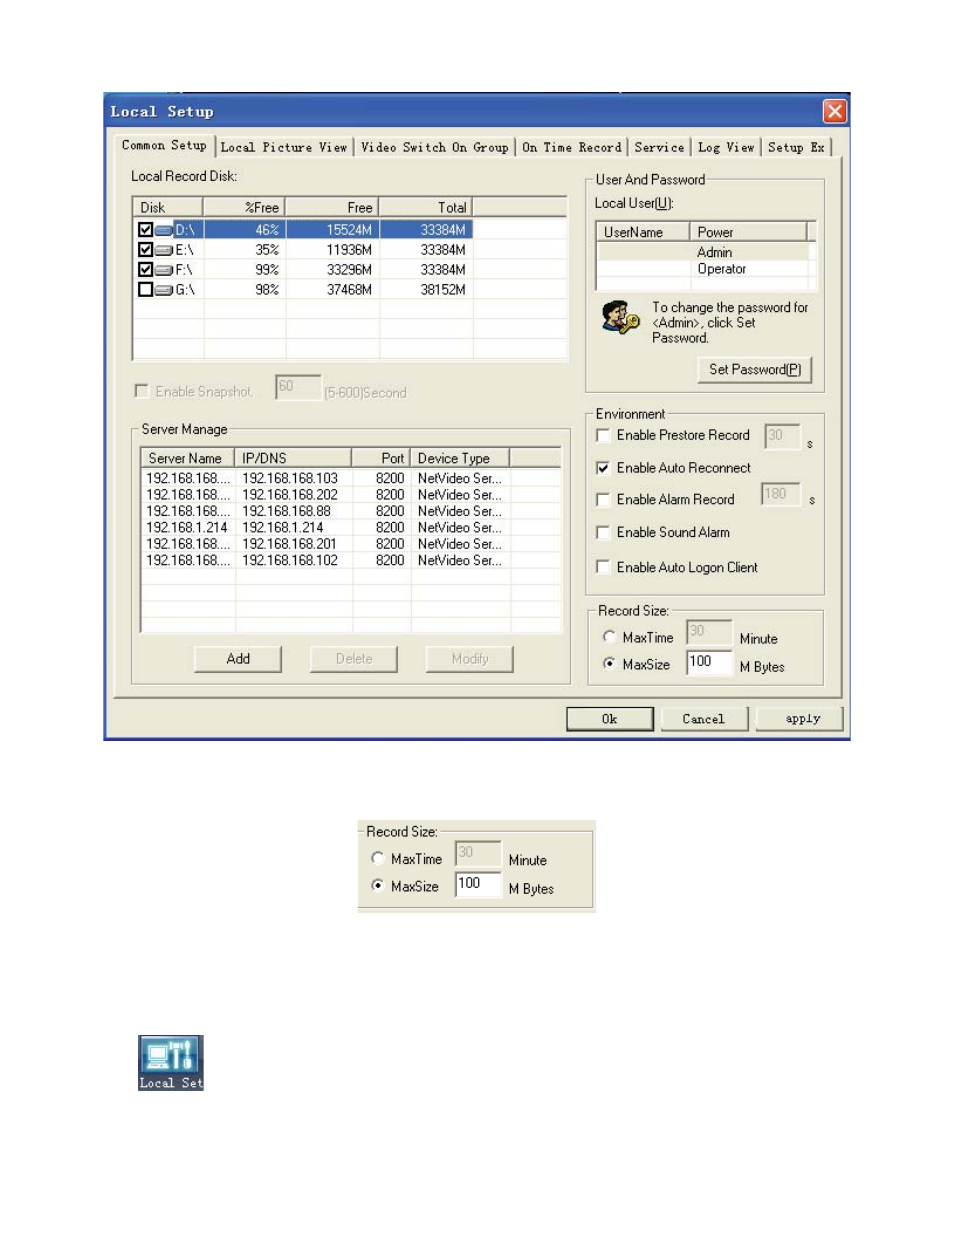Close the Local Setup dialog
This screenshot has width=954, height=1235.
click(x=835, y=111)
